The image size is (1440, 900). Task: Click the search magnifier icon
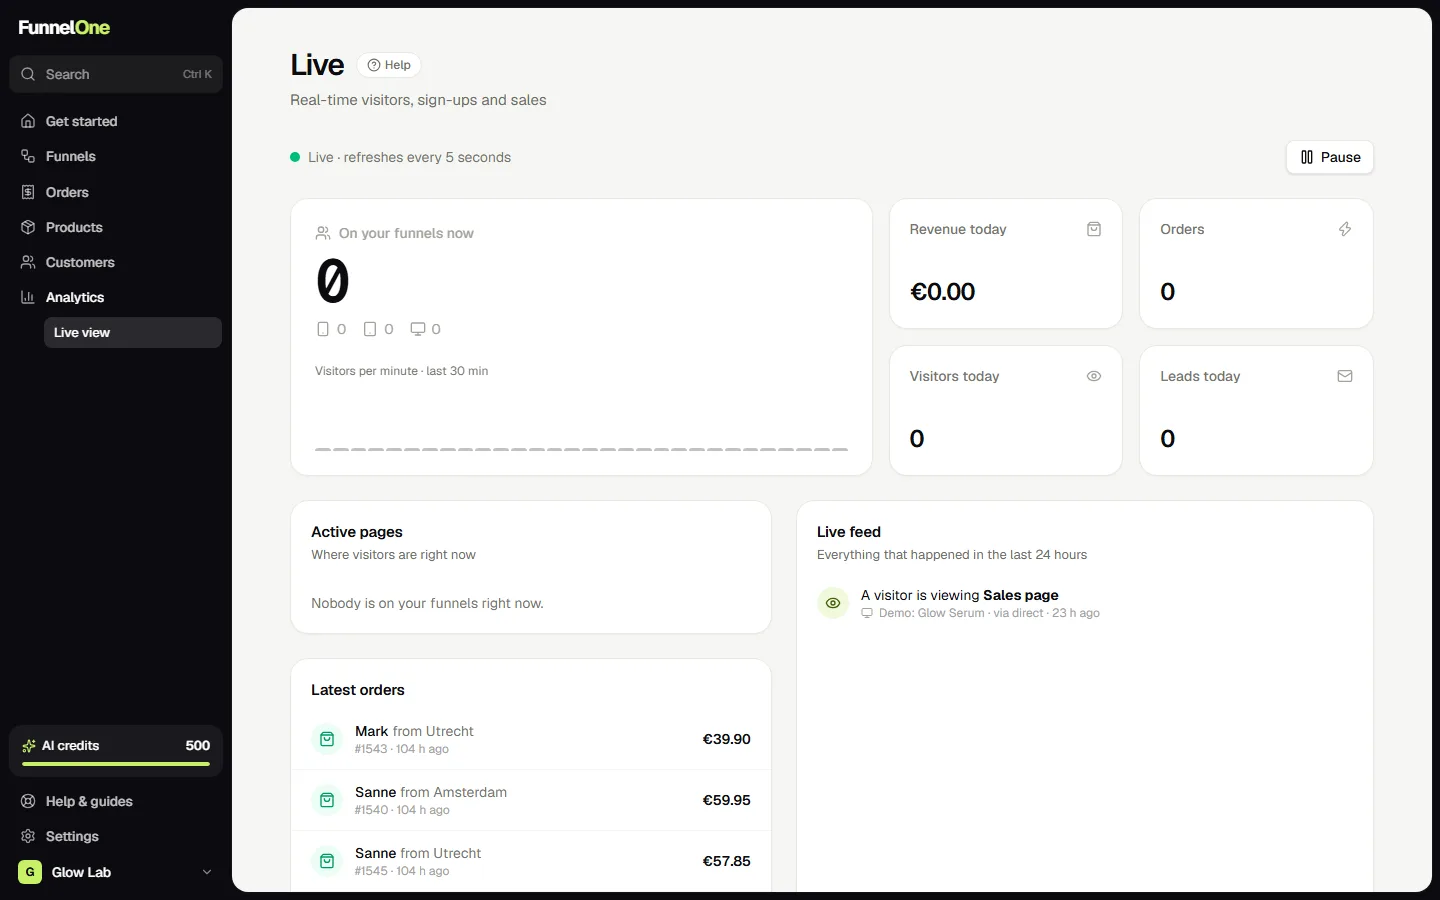[28, 74]
